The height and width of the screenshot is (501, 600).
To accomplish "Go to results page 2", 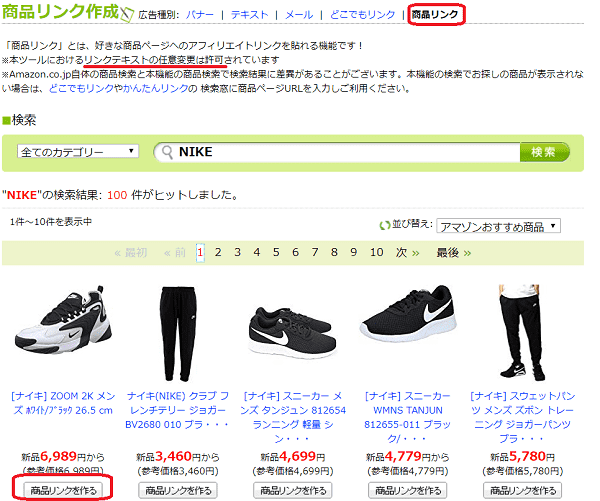I will point(218,253).
